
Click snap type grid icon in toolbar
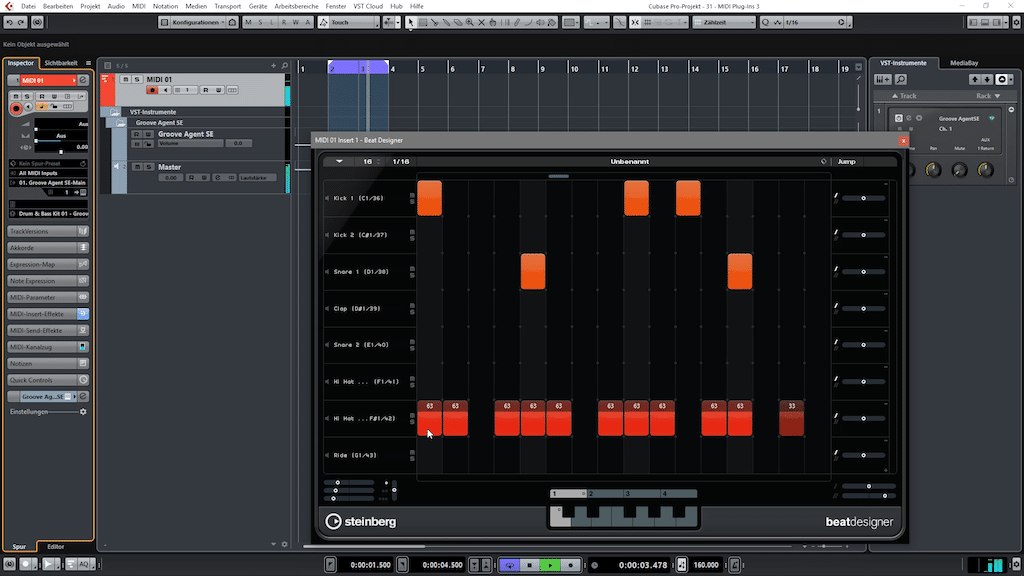647,22
